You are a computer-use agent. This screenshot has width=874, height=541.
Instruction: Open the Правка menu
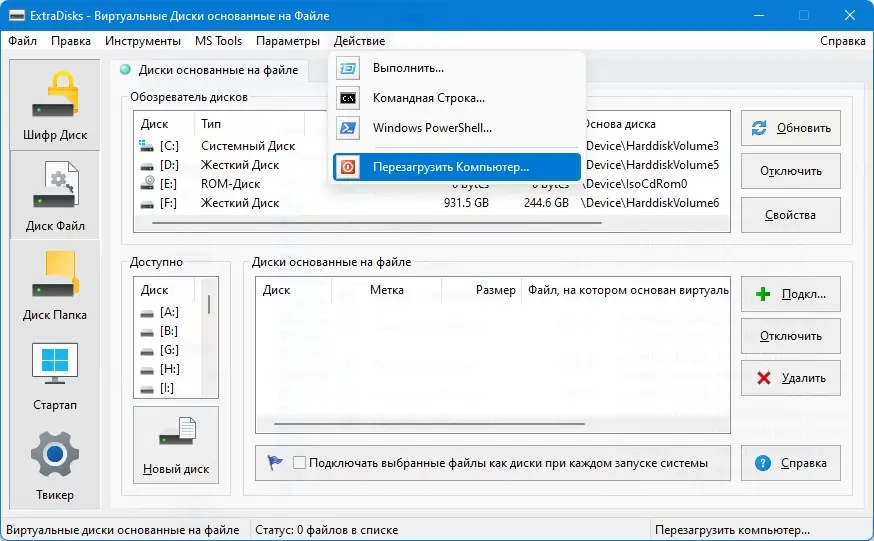[71, 41]
